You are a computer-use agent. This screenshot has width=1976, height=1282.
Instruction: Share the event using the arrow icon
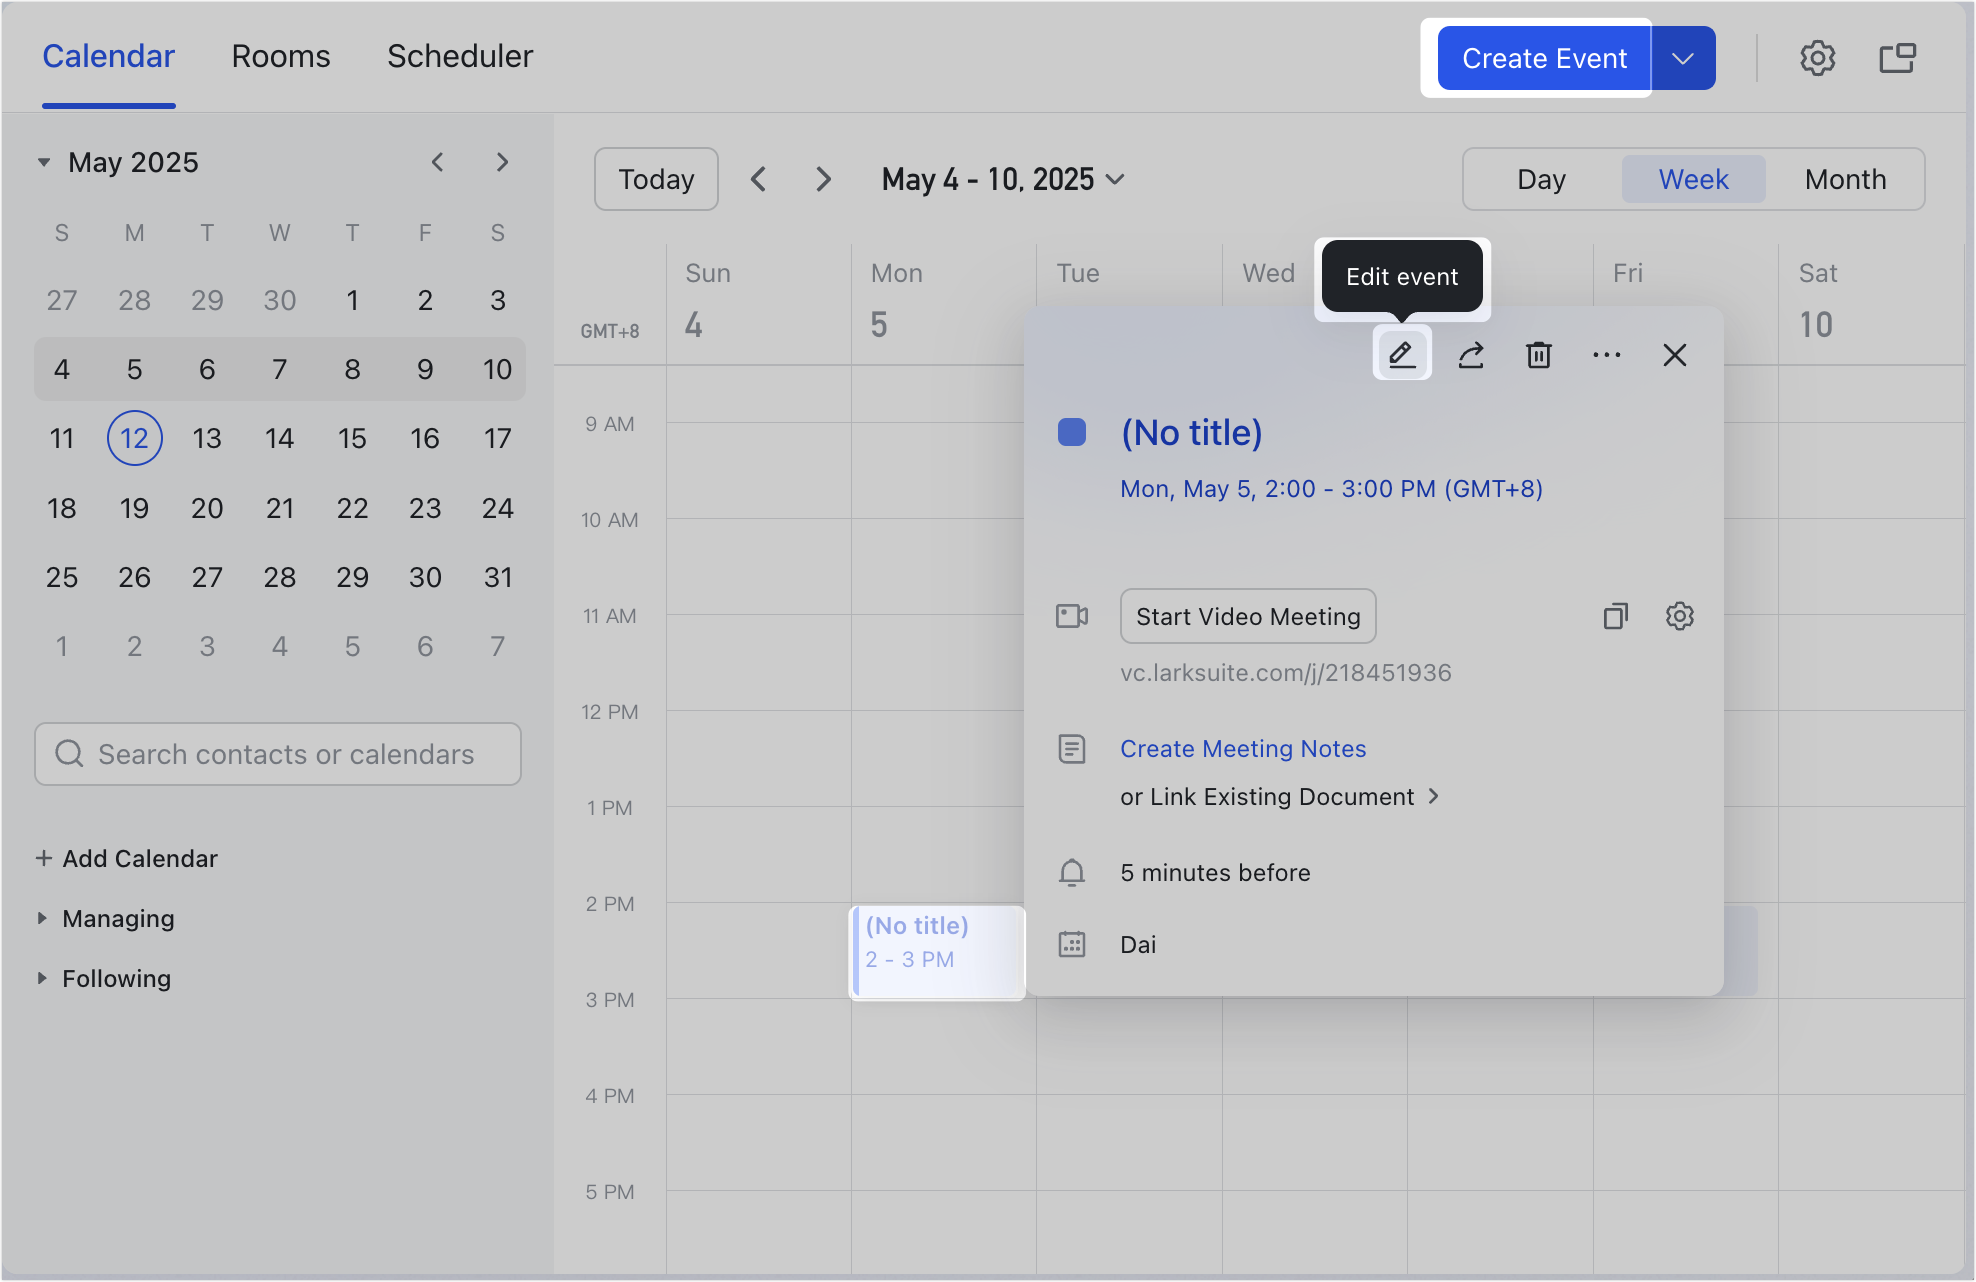coord(1471,355)
